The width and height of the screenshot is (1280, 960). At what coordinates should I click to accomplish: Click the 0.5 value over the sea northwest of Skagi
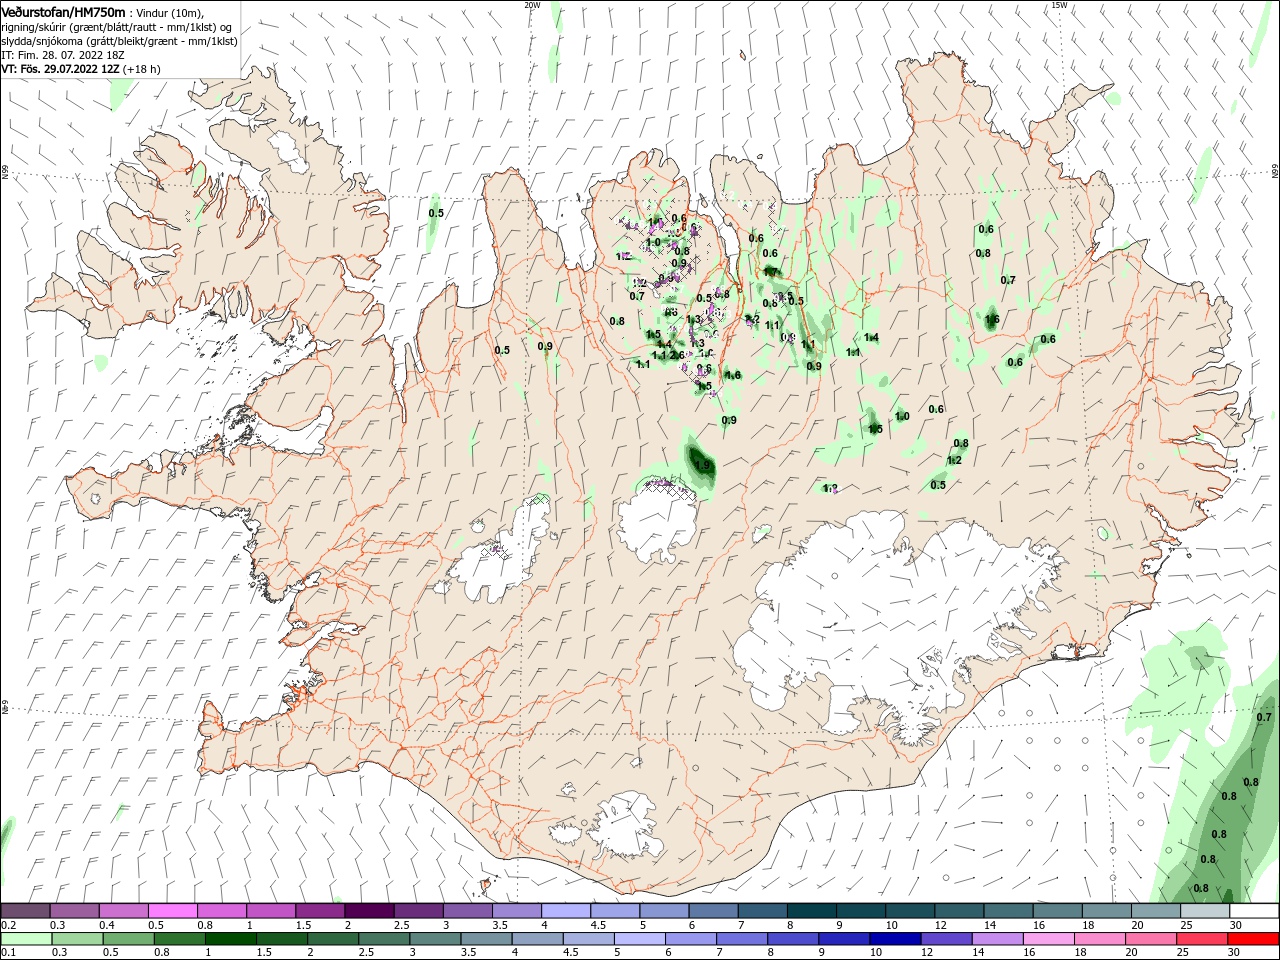436,213
